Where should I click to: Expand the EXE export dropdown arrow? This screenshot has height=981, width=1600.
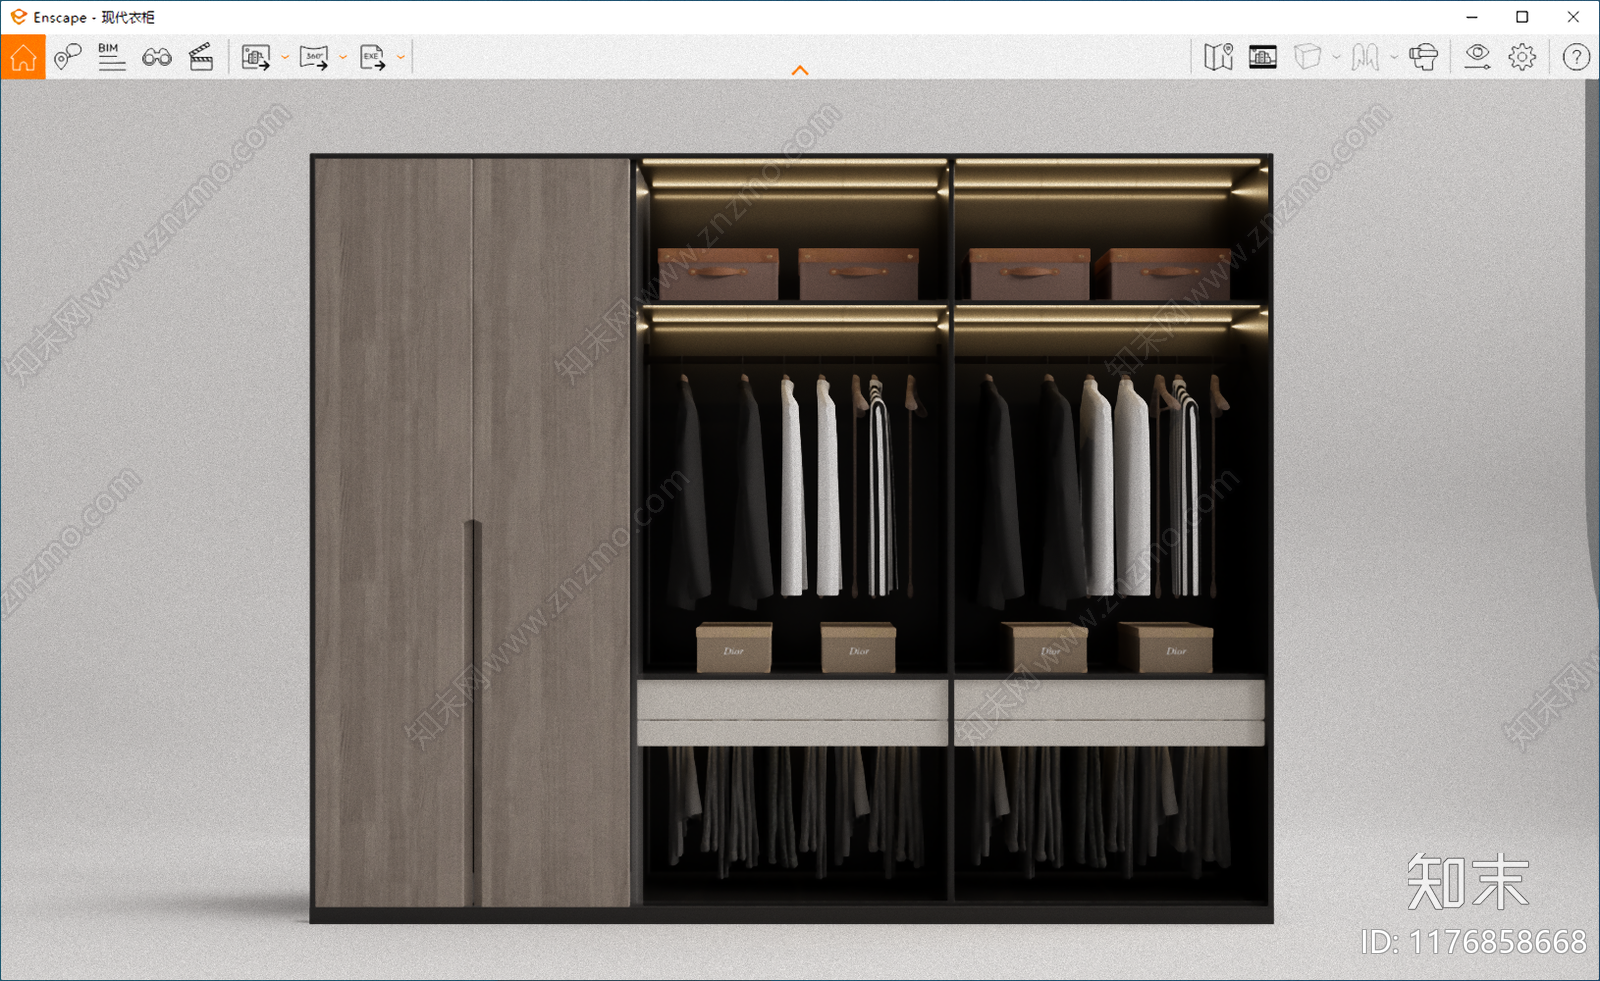[401, 57]
